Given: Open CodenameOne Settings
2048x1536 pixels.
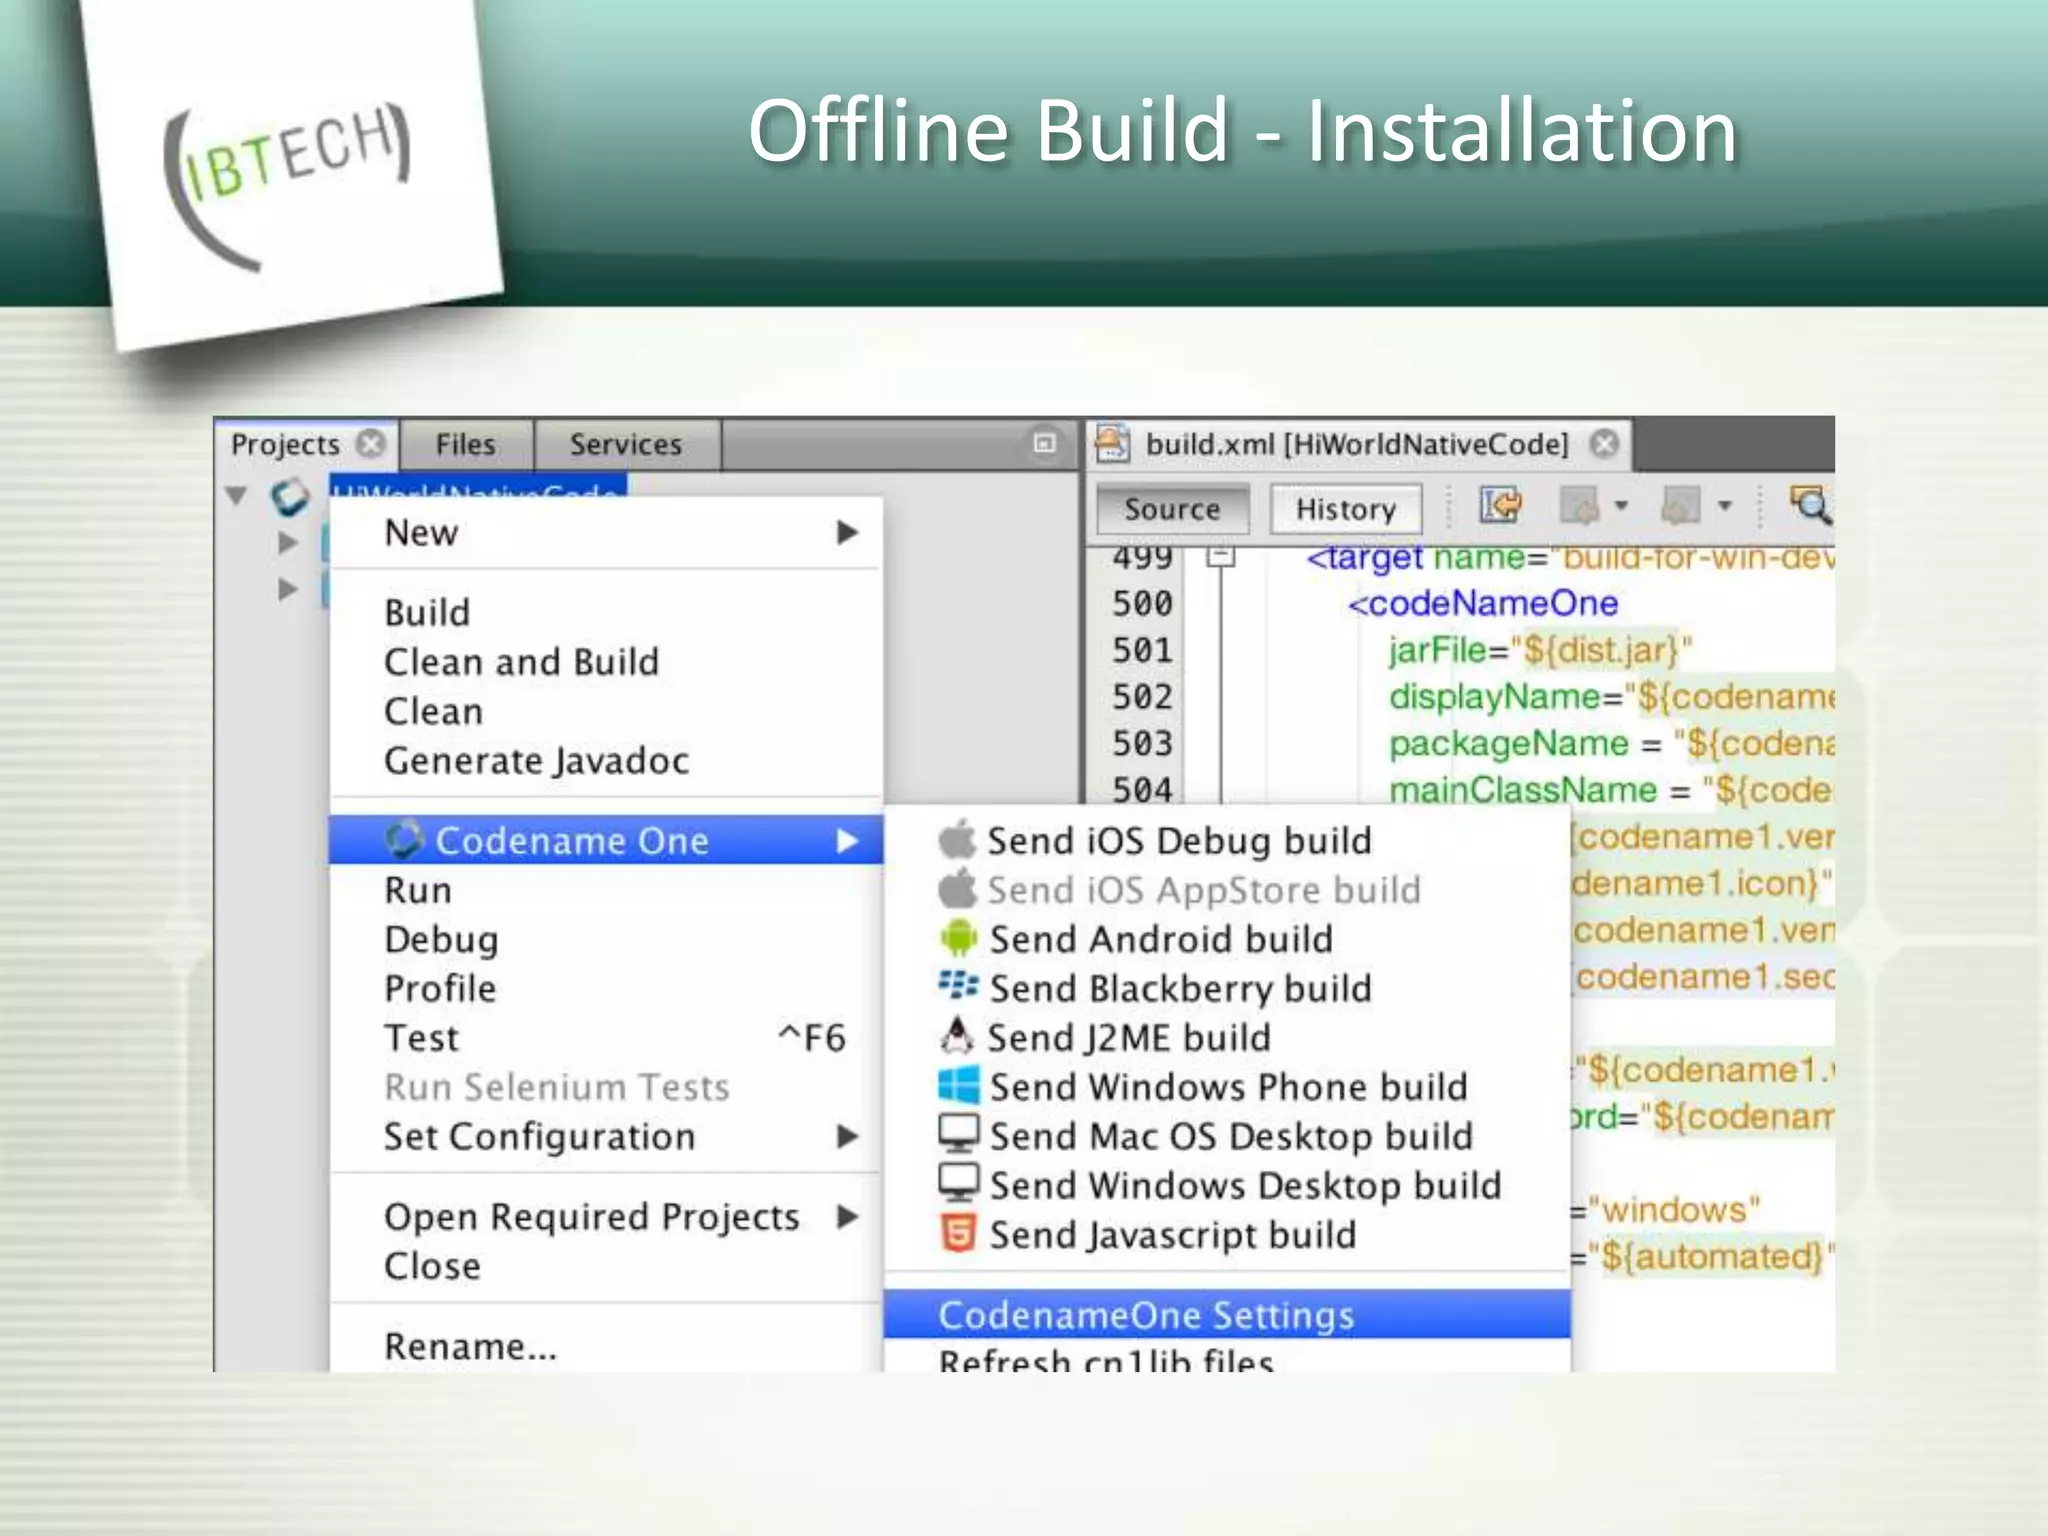Looking at the screenshot, I should click(x=1227, y=1315).
